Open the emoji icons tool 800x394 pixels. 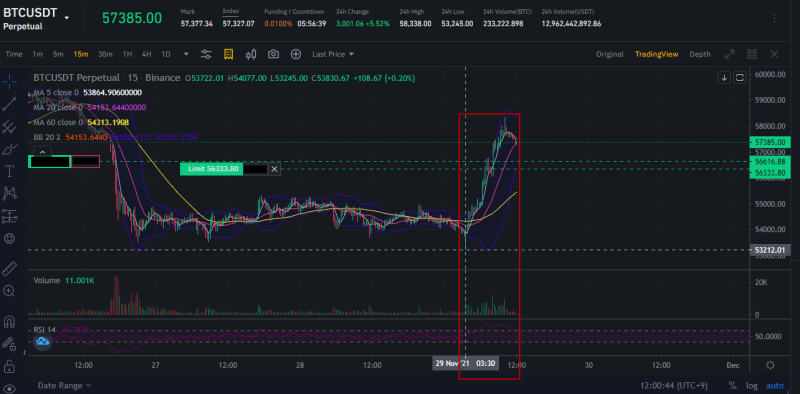[9, 238]
